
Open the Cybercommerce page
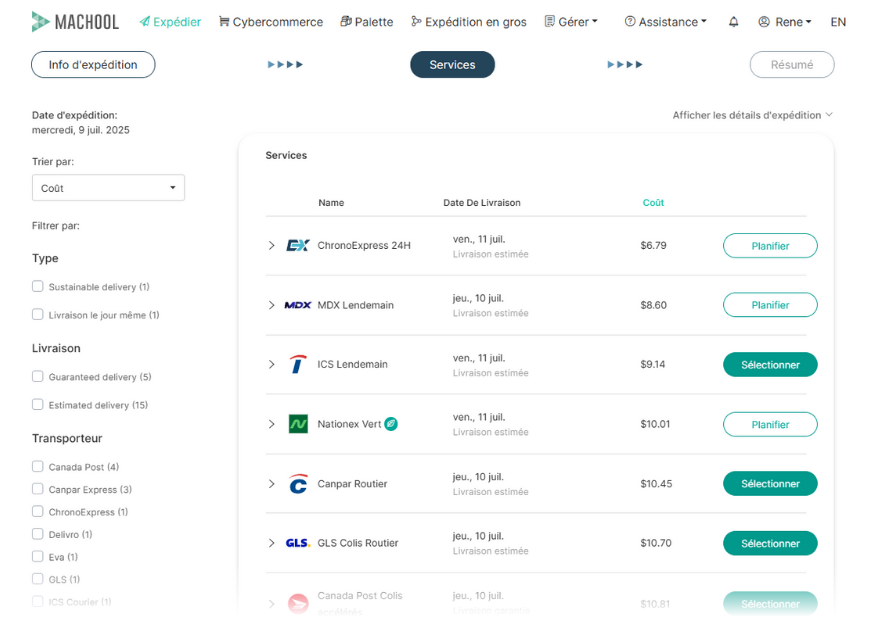271,22
